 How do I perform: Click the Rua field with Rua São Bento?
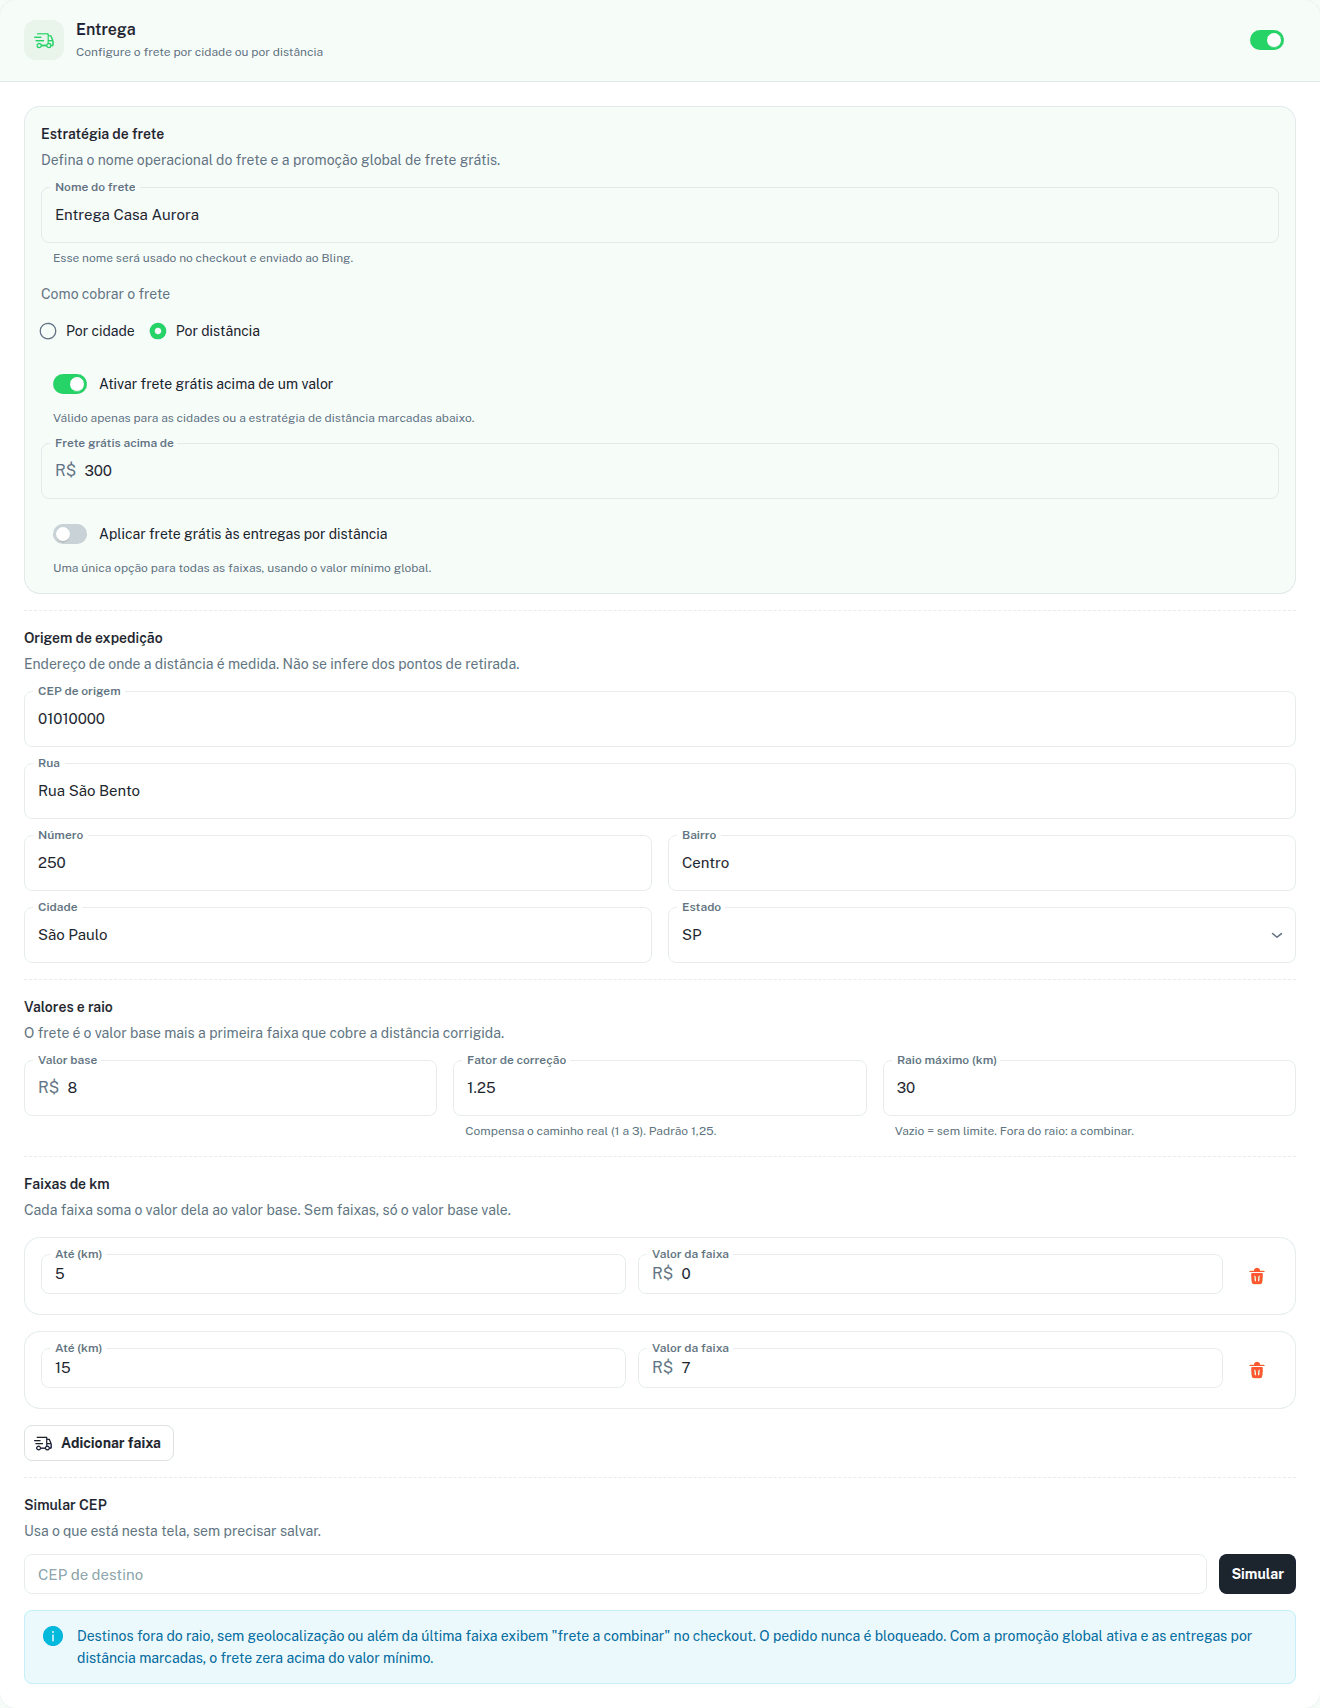pos(660,791)
